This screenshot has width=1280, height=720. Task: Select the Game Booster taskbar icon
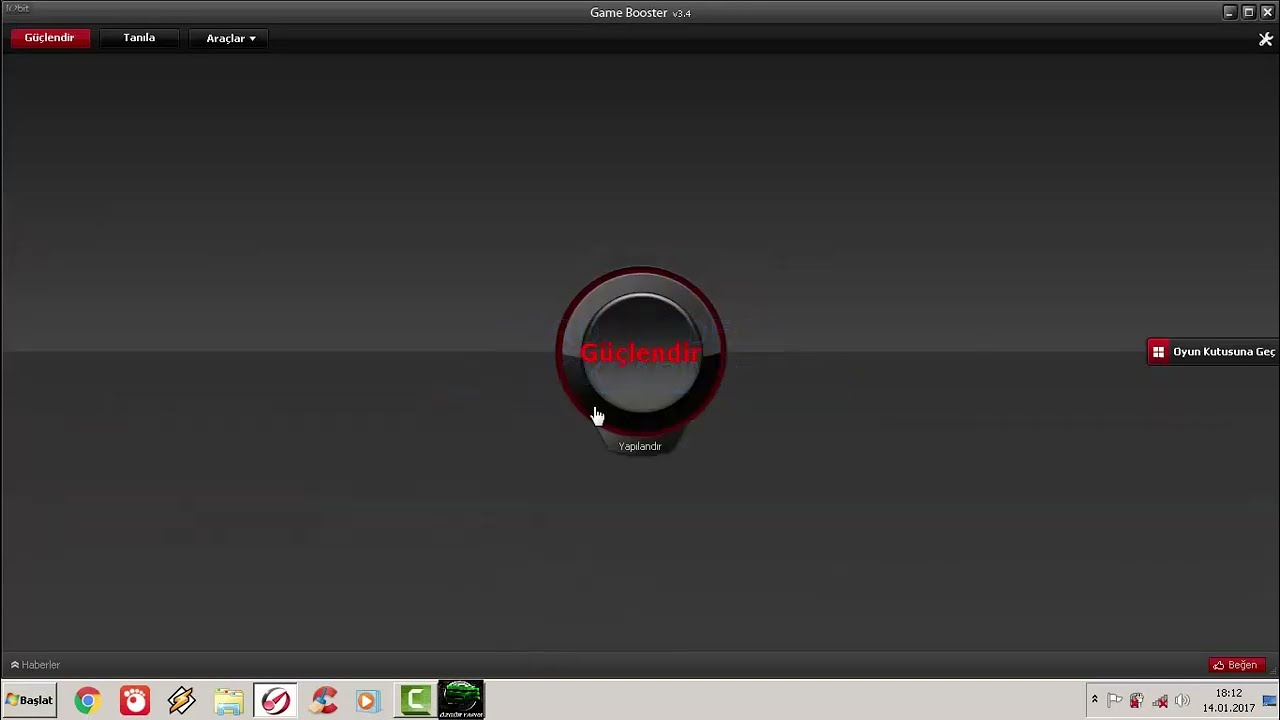(275, 700)
